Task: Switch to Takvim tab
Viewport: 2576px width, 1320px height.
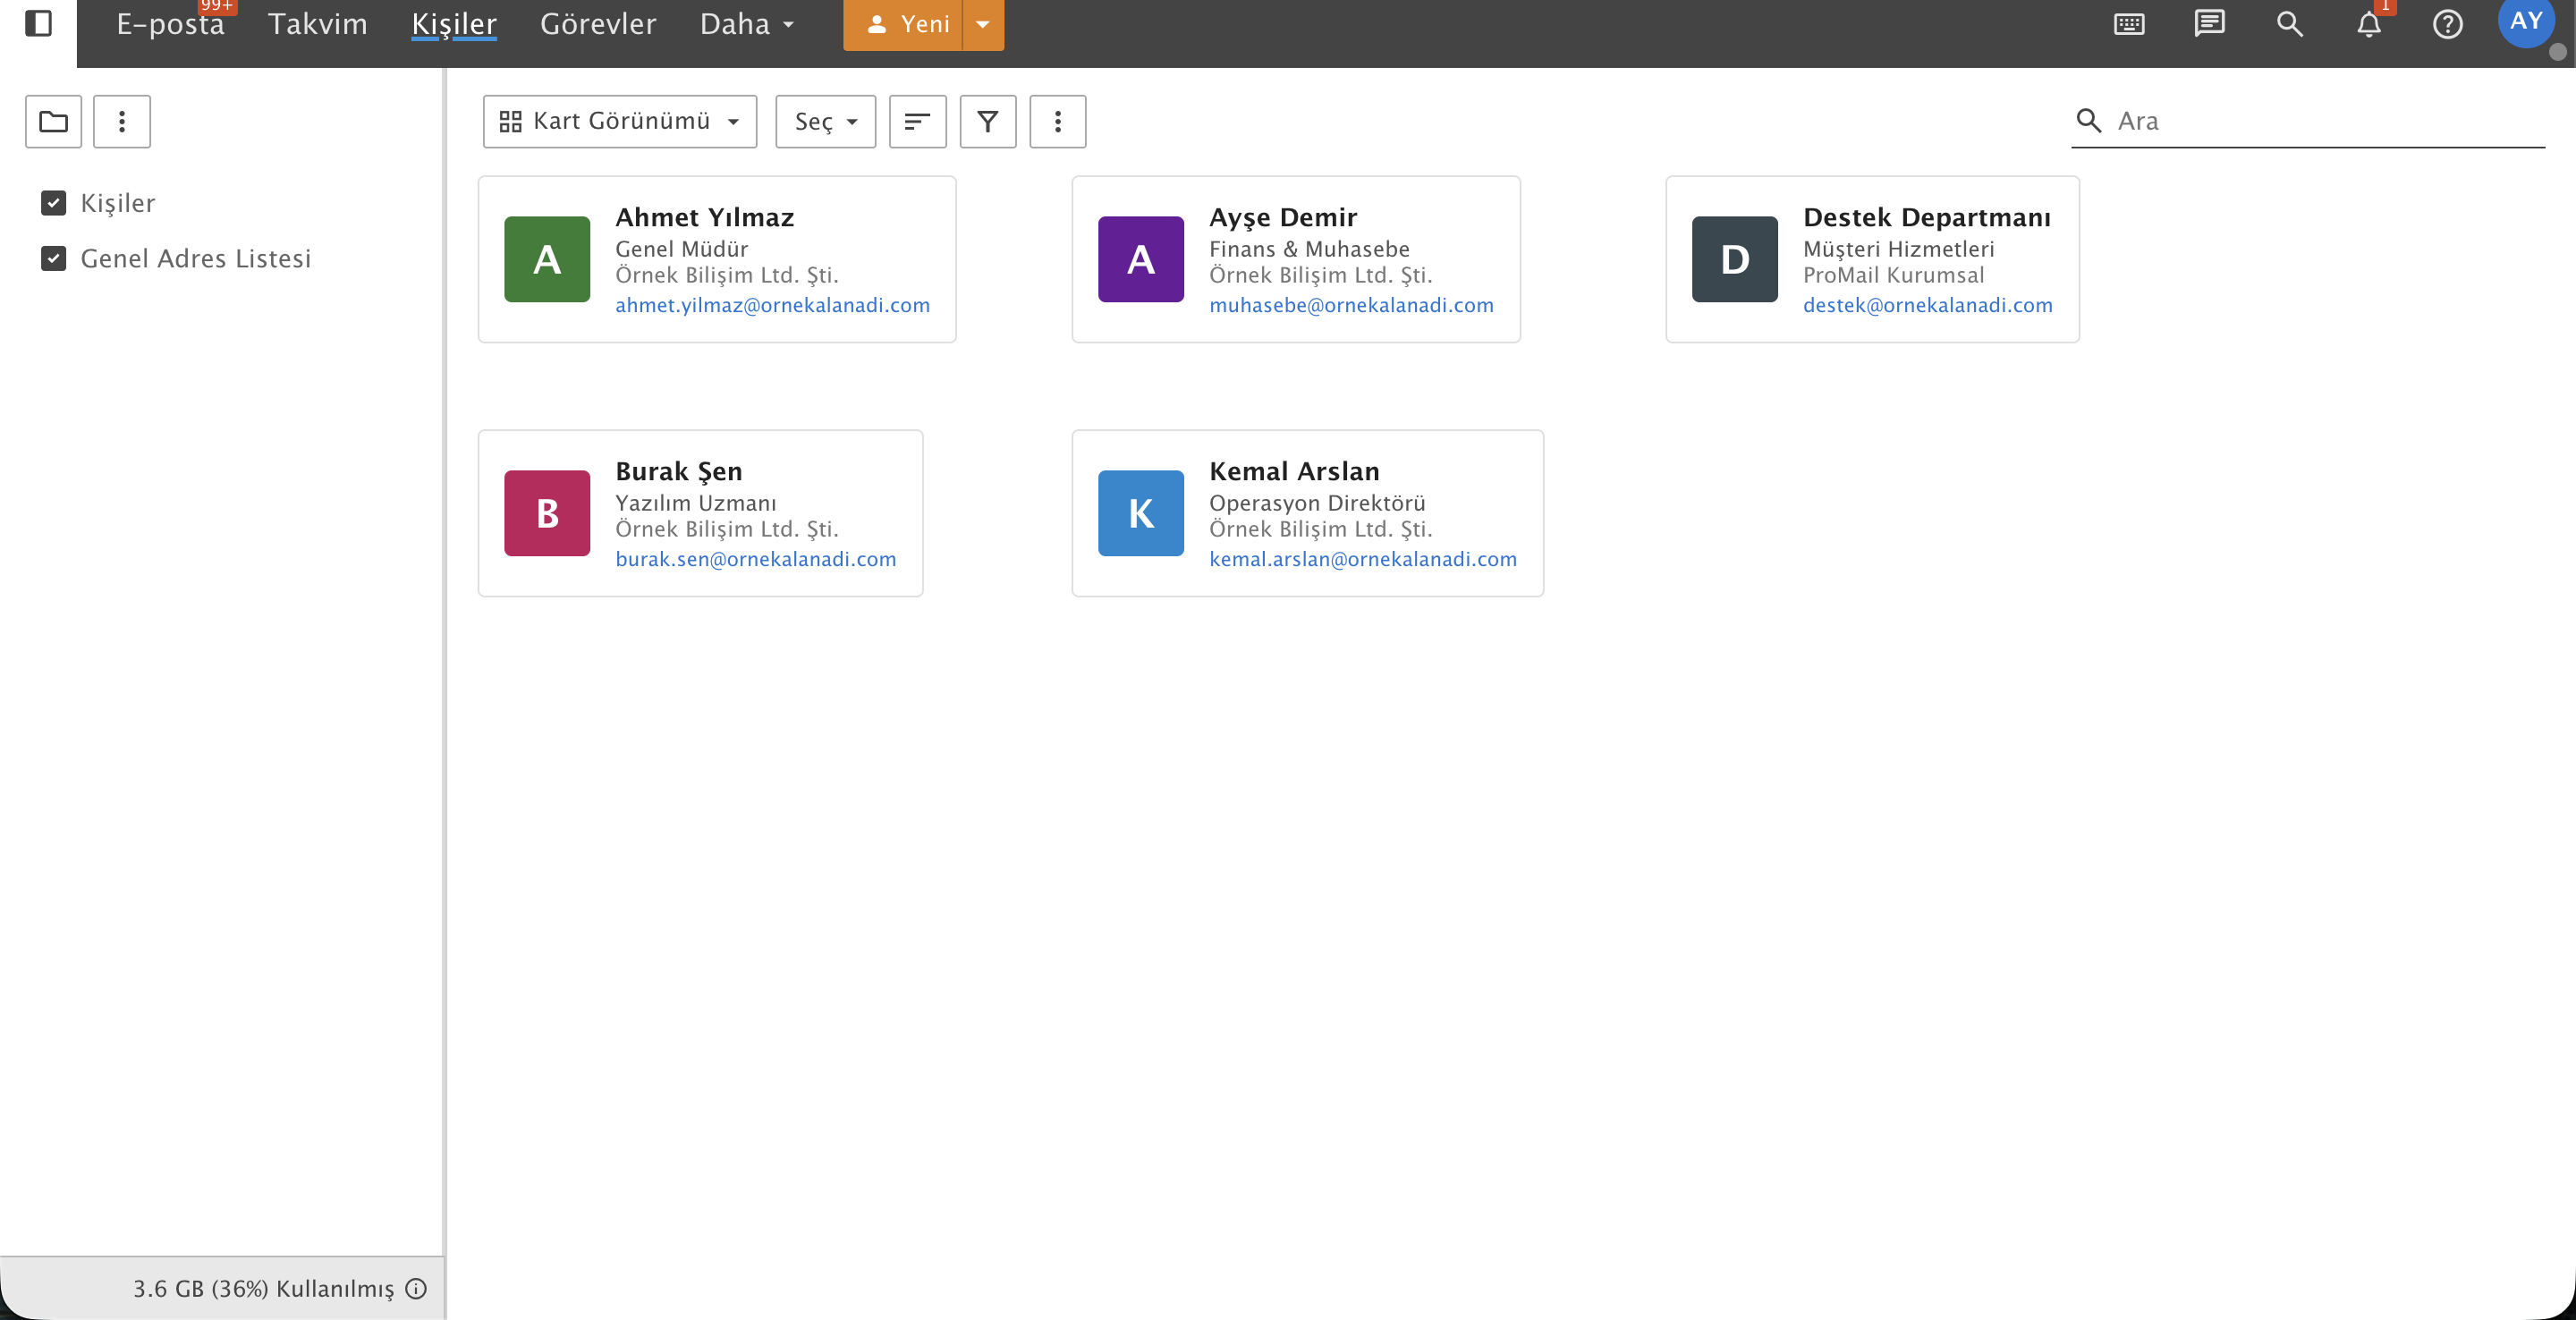Action: coord(317,24)
